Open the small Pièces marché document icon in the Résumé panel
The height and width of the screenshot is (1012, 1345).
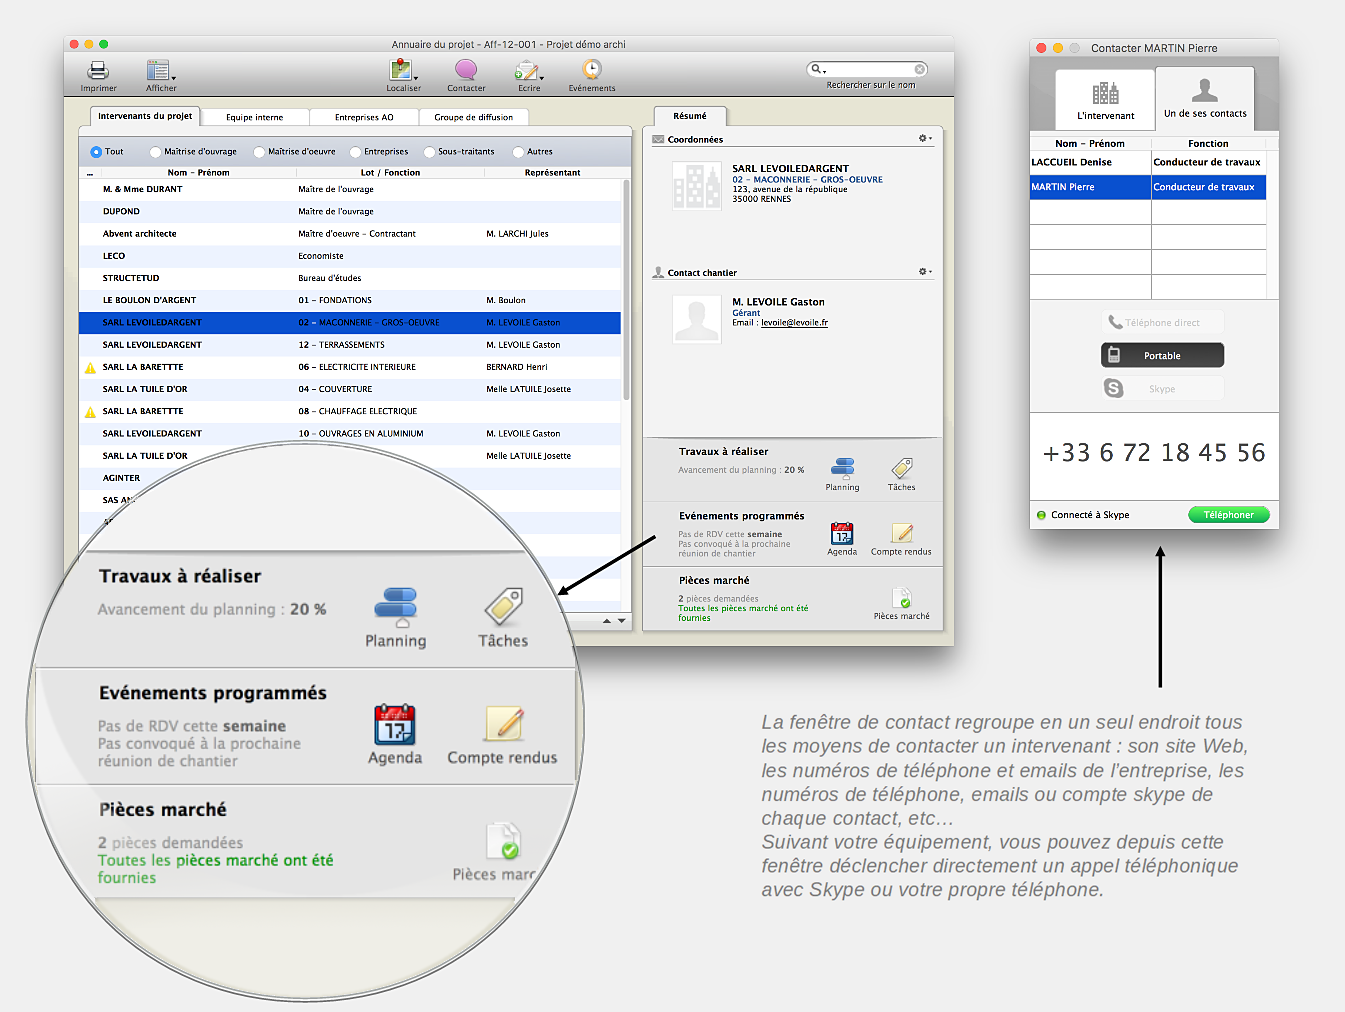pyautogui.click(x=902, y=598)
